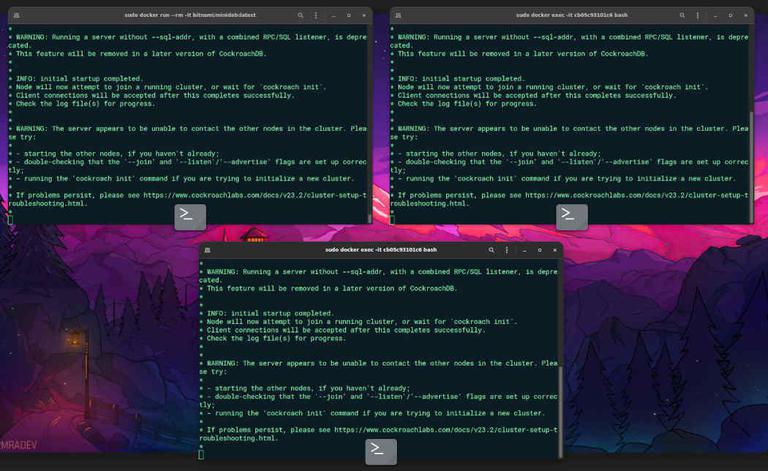Image resolution: width=768 pixels, height=471 pixels.
Task: Minimize the top-right docker exec terminal
Action: pos(715,16)
